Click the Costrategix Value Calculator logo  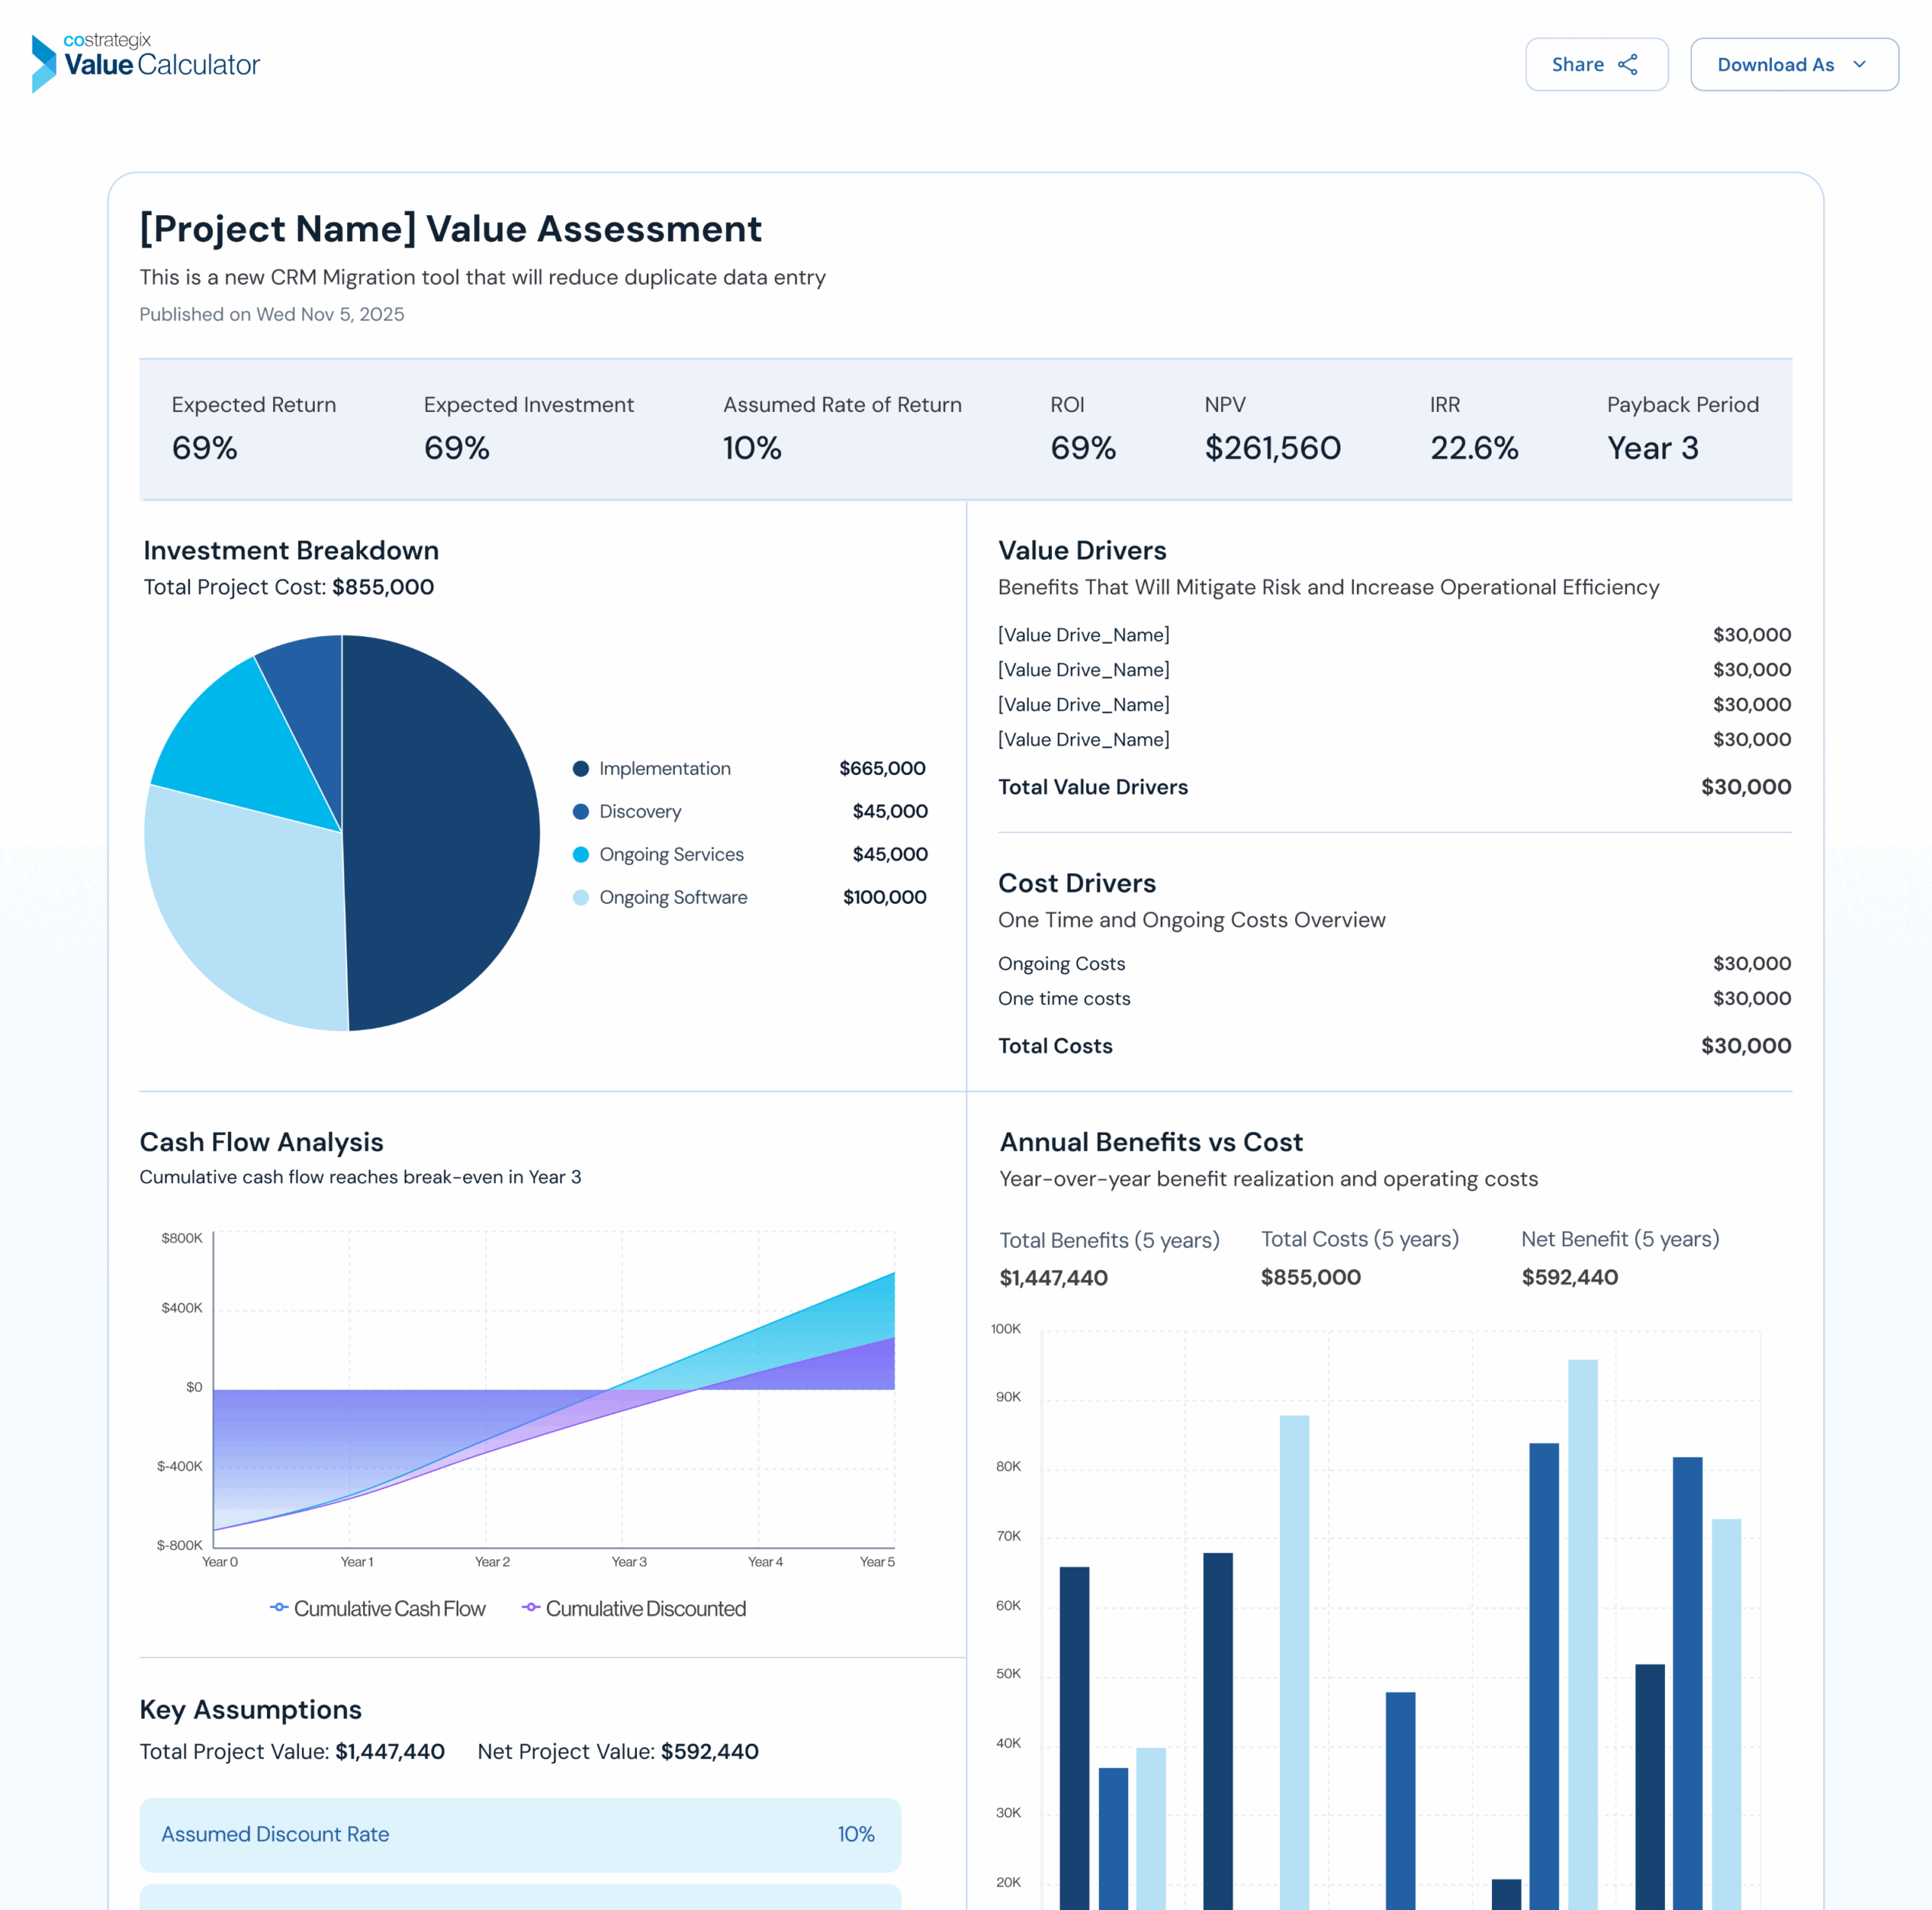point(146,63)
